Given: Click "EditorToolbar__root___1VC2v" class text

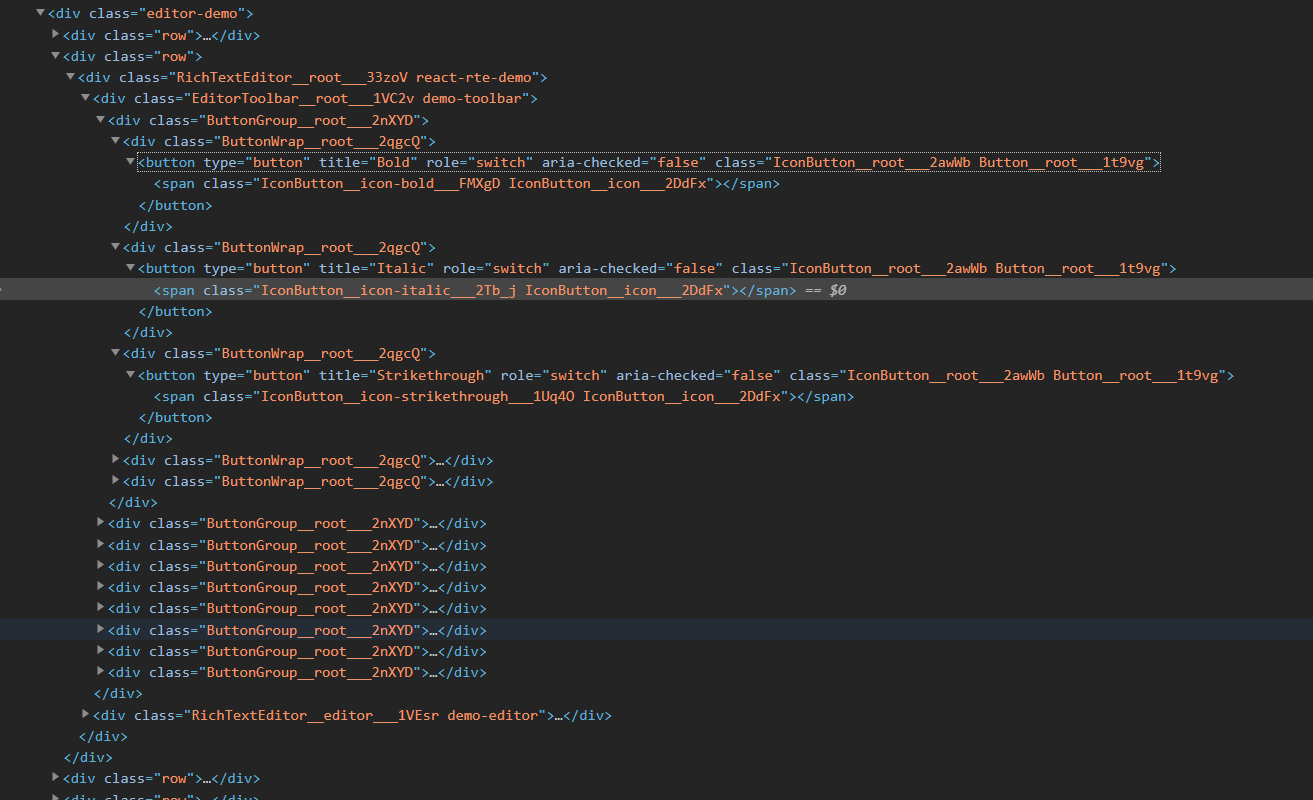Looking at the screenshot, I should pyautogui.click(x=303, y=98).
